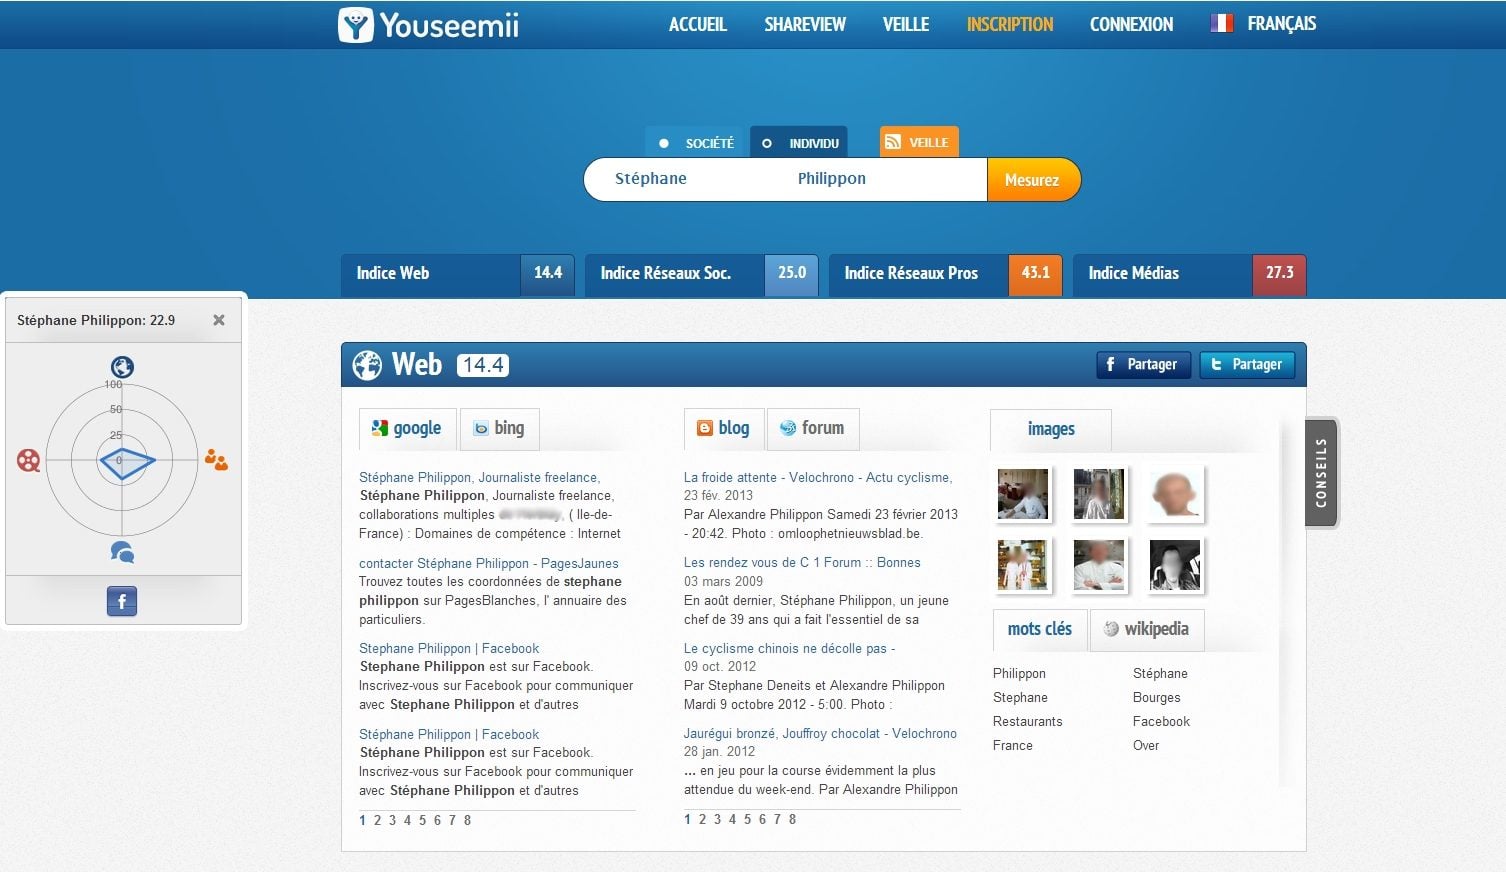
Task: Click the keyword Restaurants
Action: tap(1028, 722)
